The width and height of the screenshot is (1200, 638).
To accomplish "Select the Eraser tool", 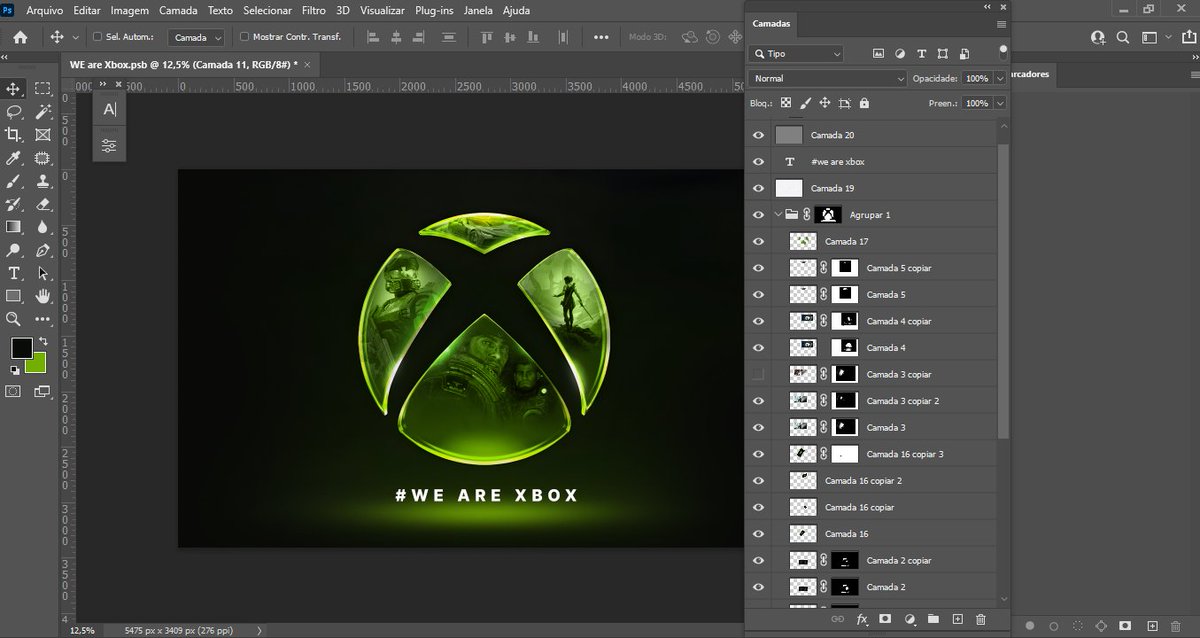I will click(x=43, y=204).
